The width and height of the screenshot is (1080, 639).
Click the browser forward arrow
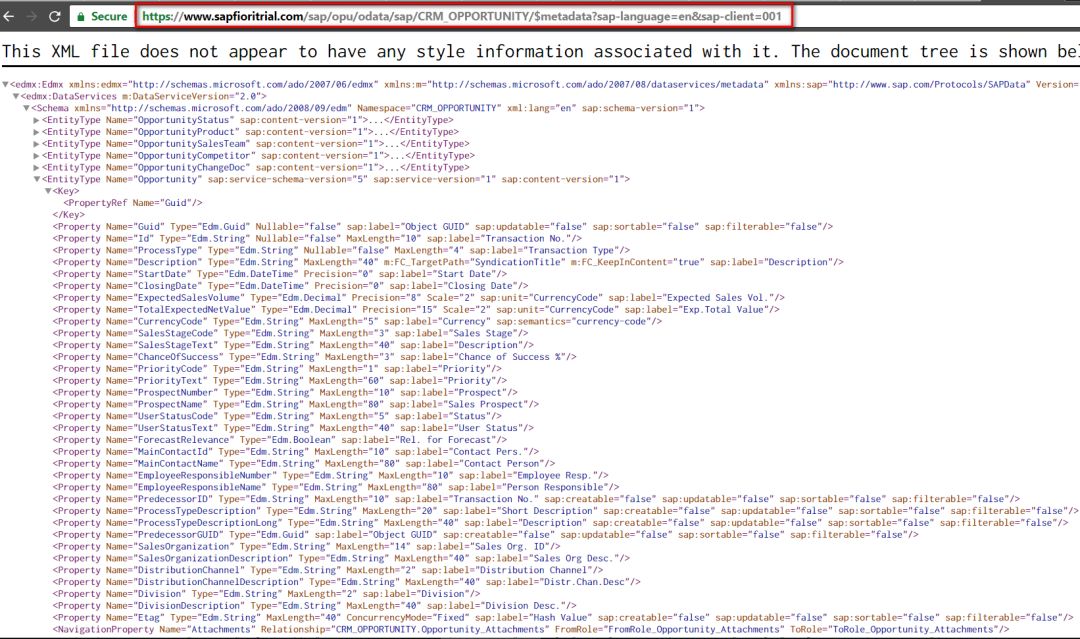32,16
